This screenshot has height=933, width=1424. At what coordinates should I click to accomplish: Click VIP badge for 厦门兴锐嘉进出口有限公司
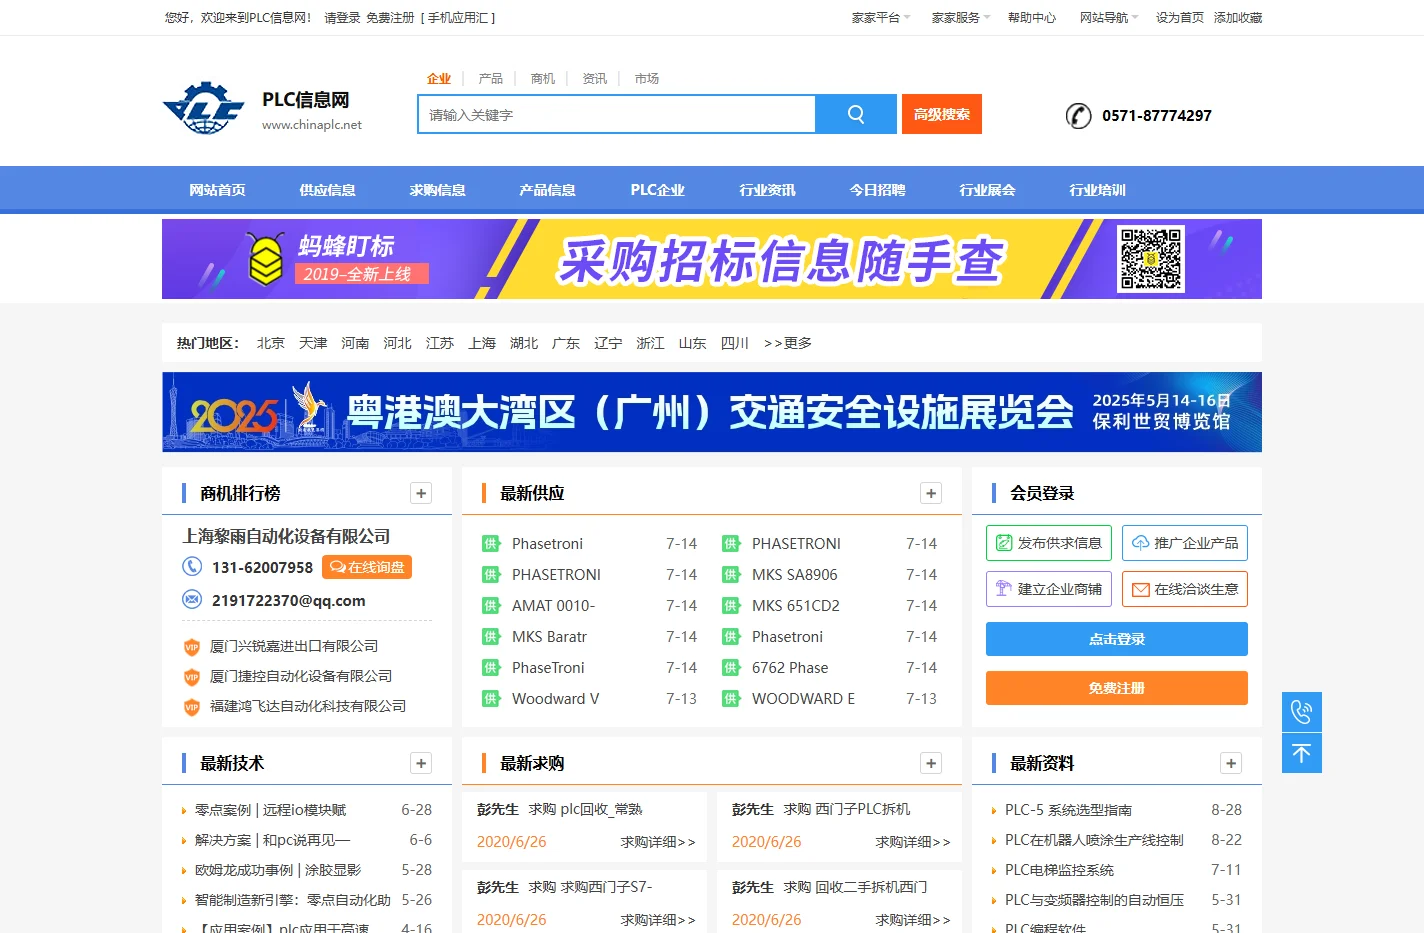coord(192,647)
